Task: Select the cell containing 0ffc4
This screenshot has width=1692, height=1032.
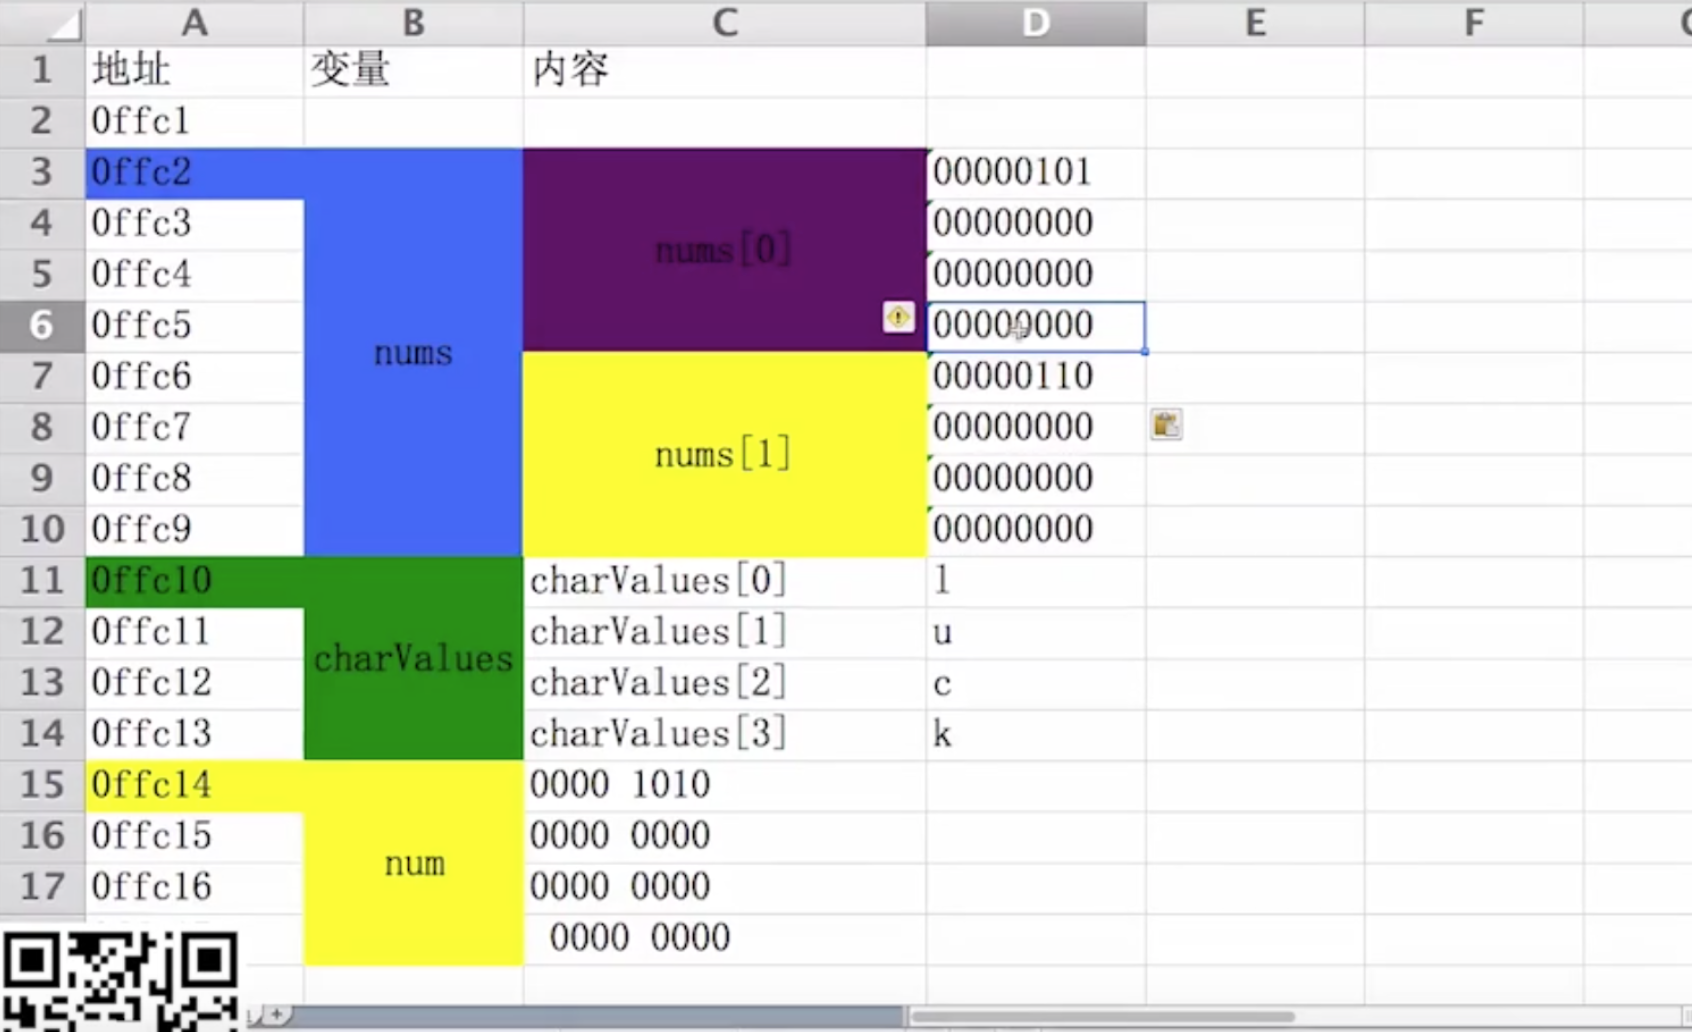Action: click(x=194, y=275)
